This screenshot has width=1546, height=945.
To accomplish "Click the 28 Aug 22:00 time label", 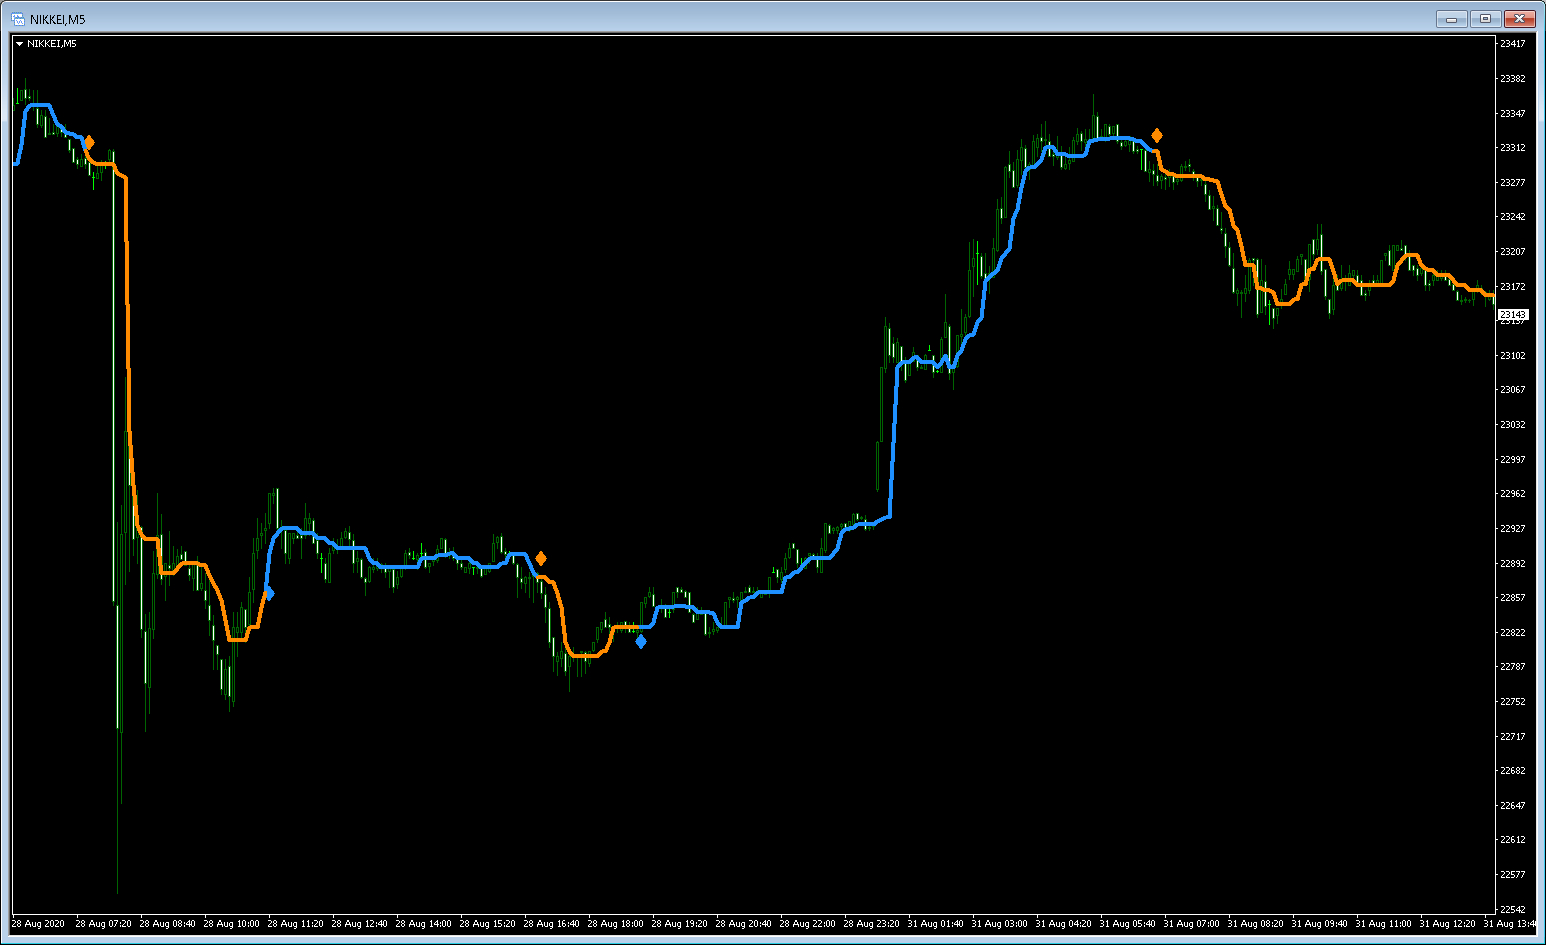I will click(807, 924).
